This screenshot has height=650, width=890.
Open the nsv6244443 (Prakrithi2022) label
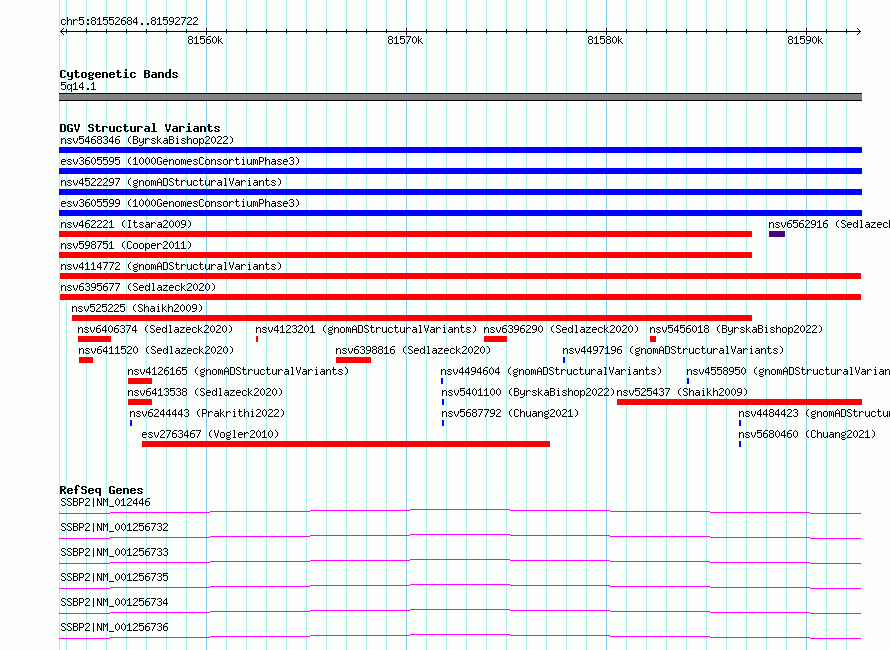pyautogui.click(x=207, y=413)
